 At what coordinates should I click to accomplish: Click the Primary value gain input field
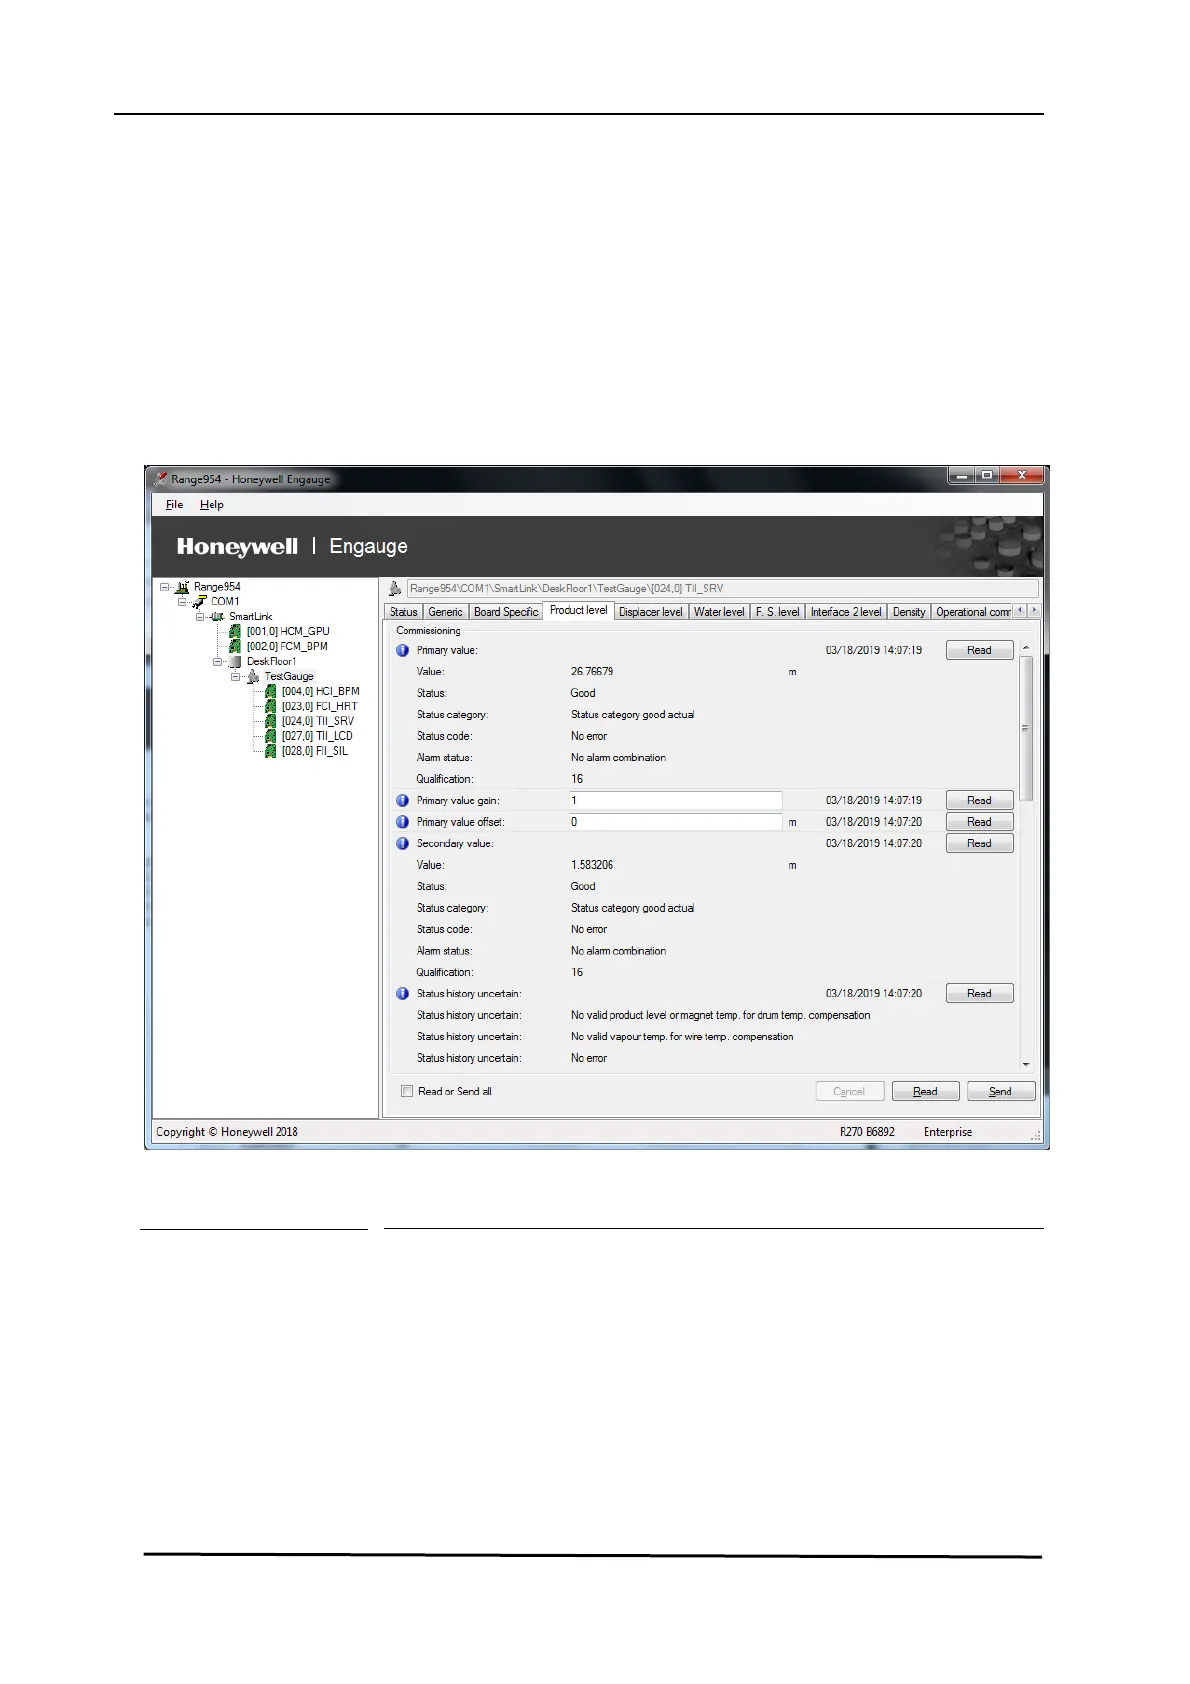675,801
